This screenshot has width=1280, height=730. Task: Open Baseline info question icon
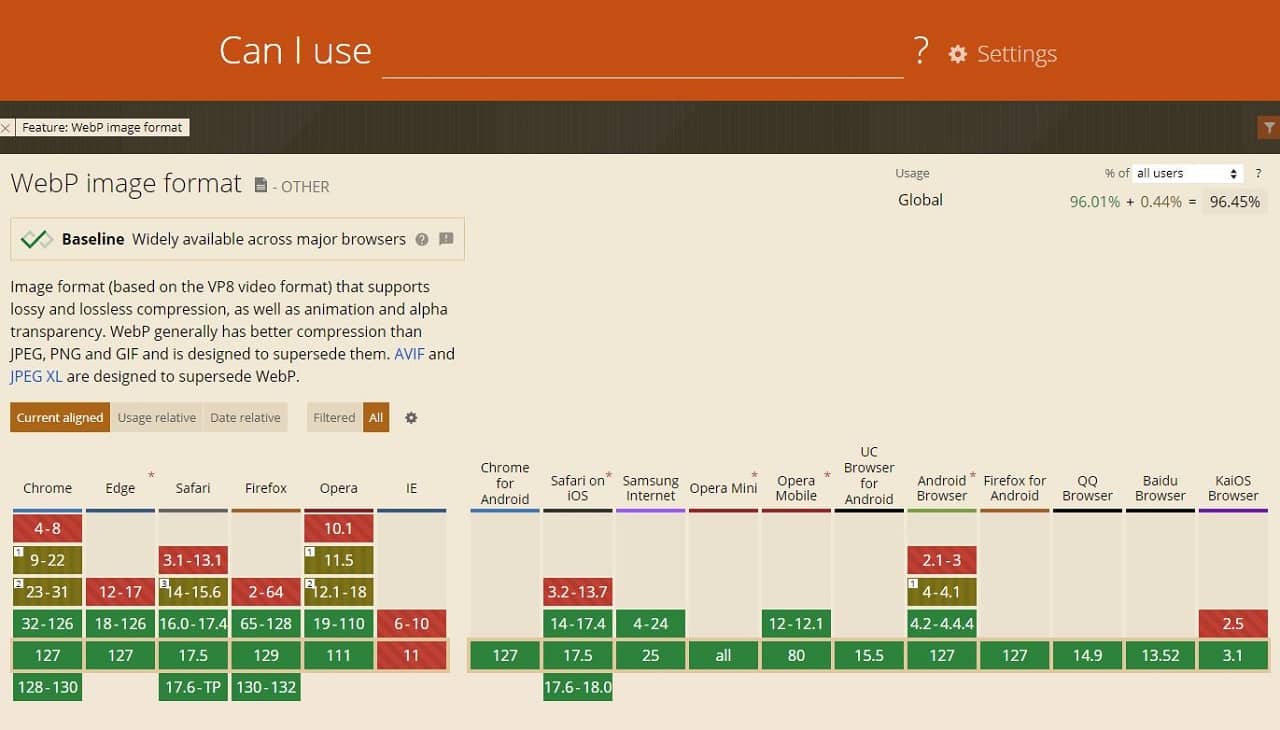point(422,239)
